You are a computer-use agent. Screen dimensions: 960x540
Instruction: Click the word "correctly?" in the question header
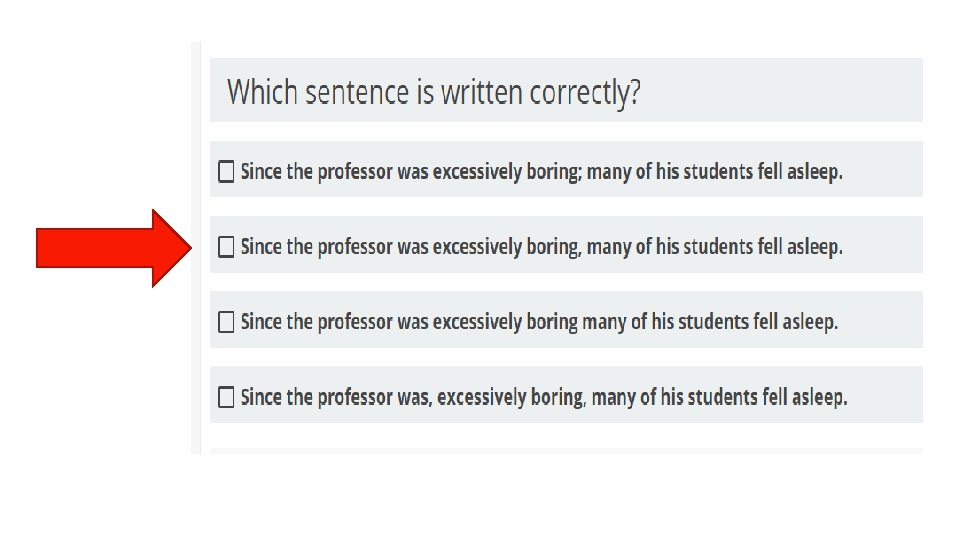pyautogui.click(x=585, y=93)
